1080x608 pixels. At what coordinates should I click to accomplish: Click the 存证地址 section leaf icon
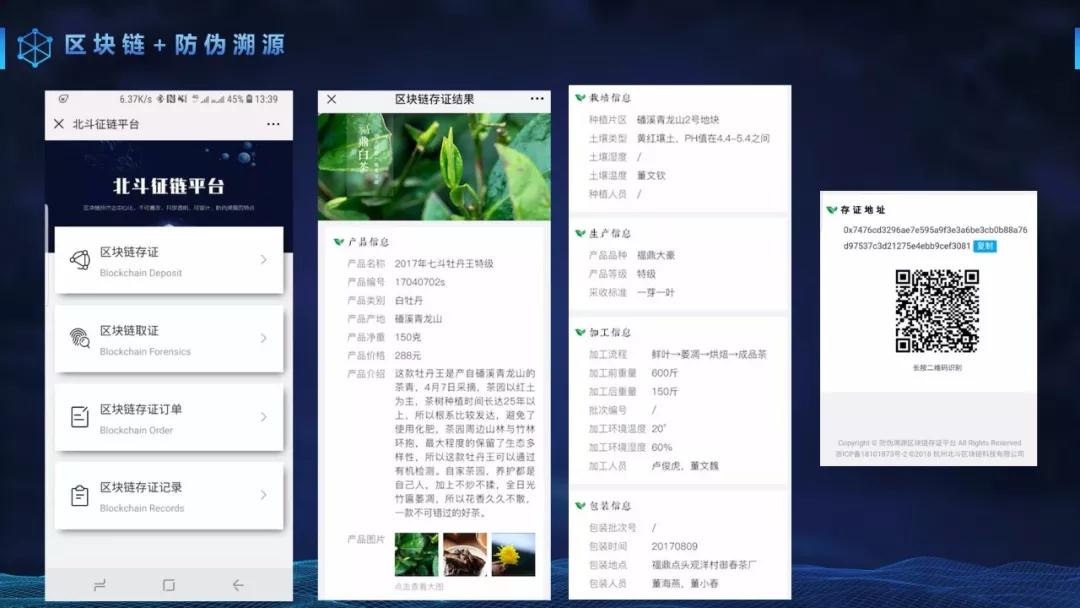pyautogui.click(x=832, y=210)
